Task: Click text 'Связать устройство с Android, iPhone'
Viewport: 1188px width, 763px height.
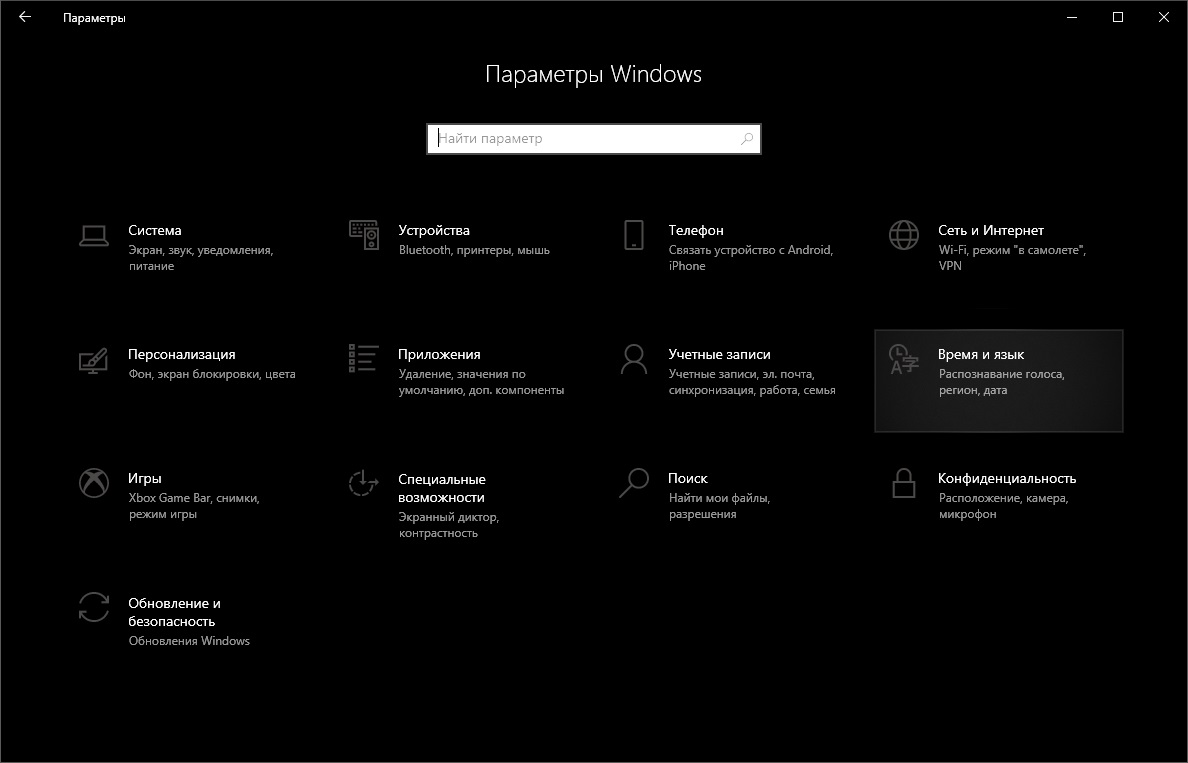Action: click(751, 258)
